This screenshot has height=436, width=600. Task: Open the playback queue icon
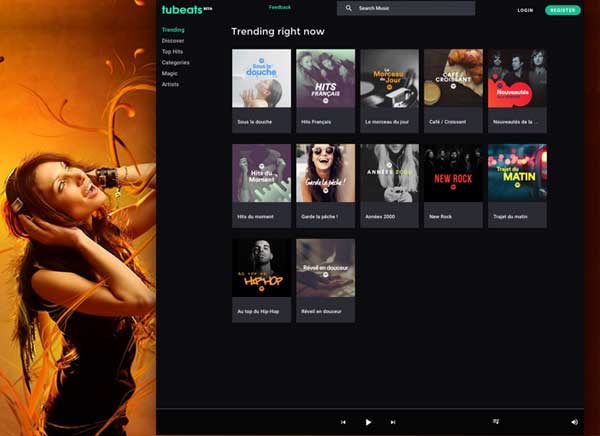(x=496, y=422)
